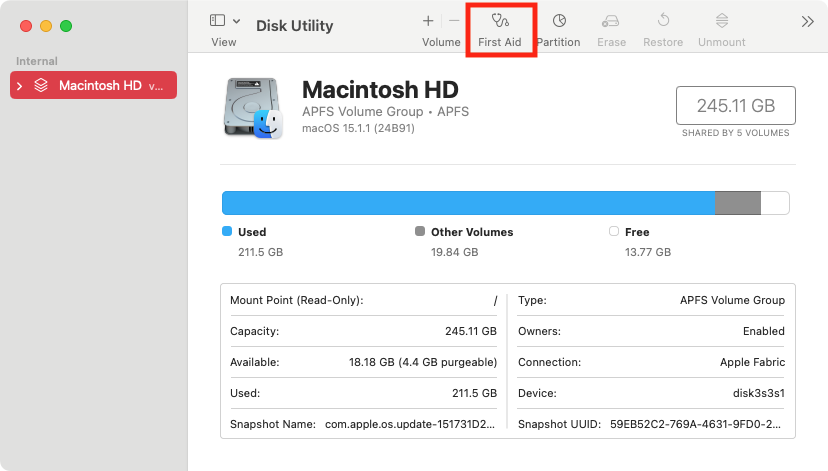Click the 'Mount Point (Read-Only):' row
The height and width of the screenshot is (471, 828).
tap(363, 300)
